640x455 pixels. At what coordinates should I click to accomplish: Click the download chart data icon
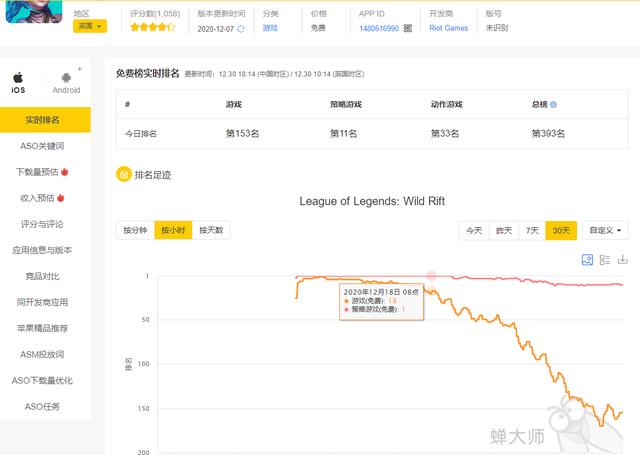pyautogui.click(x=622, y=260)
